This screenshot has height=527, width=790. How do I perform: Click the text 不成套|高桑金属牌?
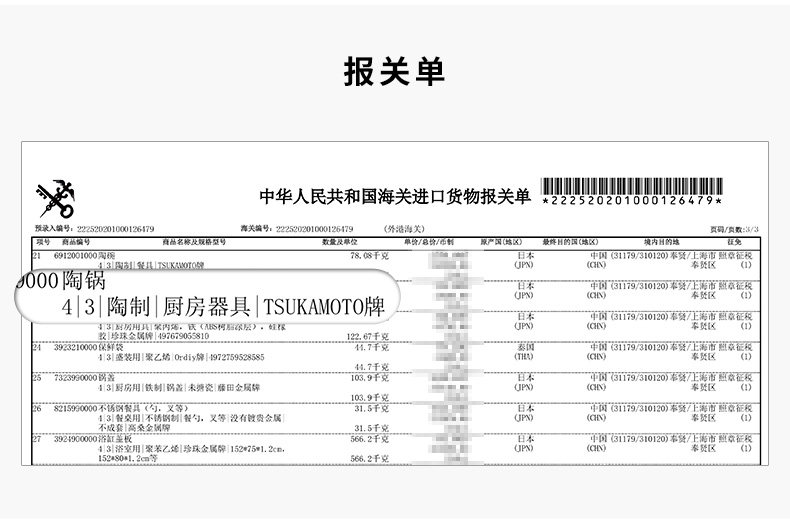[x=134, y=428]
